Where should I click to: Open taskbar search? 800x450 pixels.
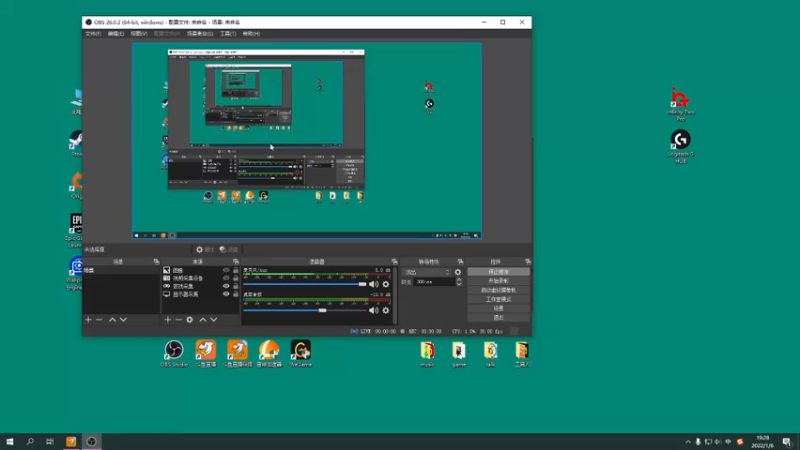pos(30,442)
